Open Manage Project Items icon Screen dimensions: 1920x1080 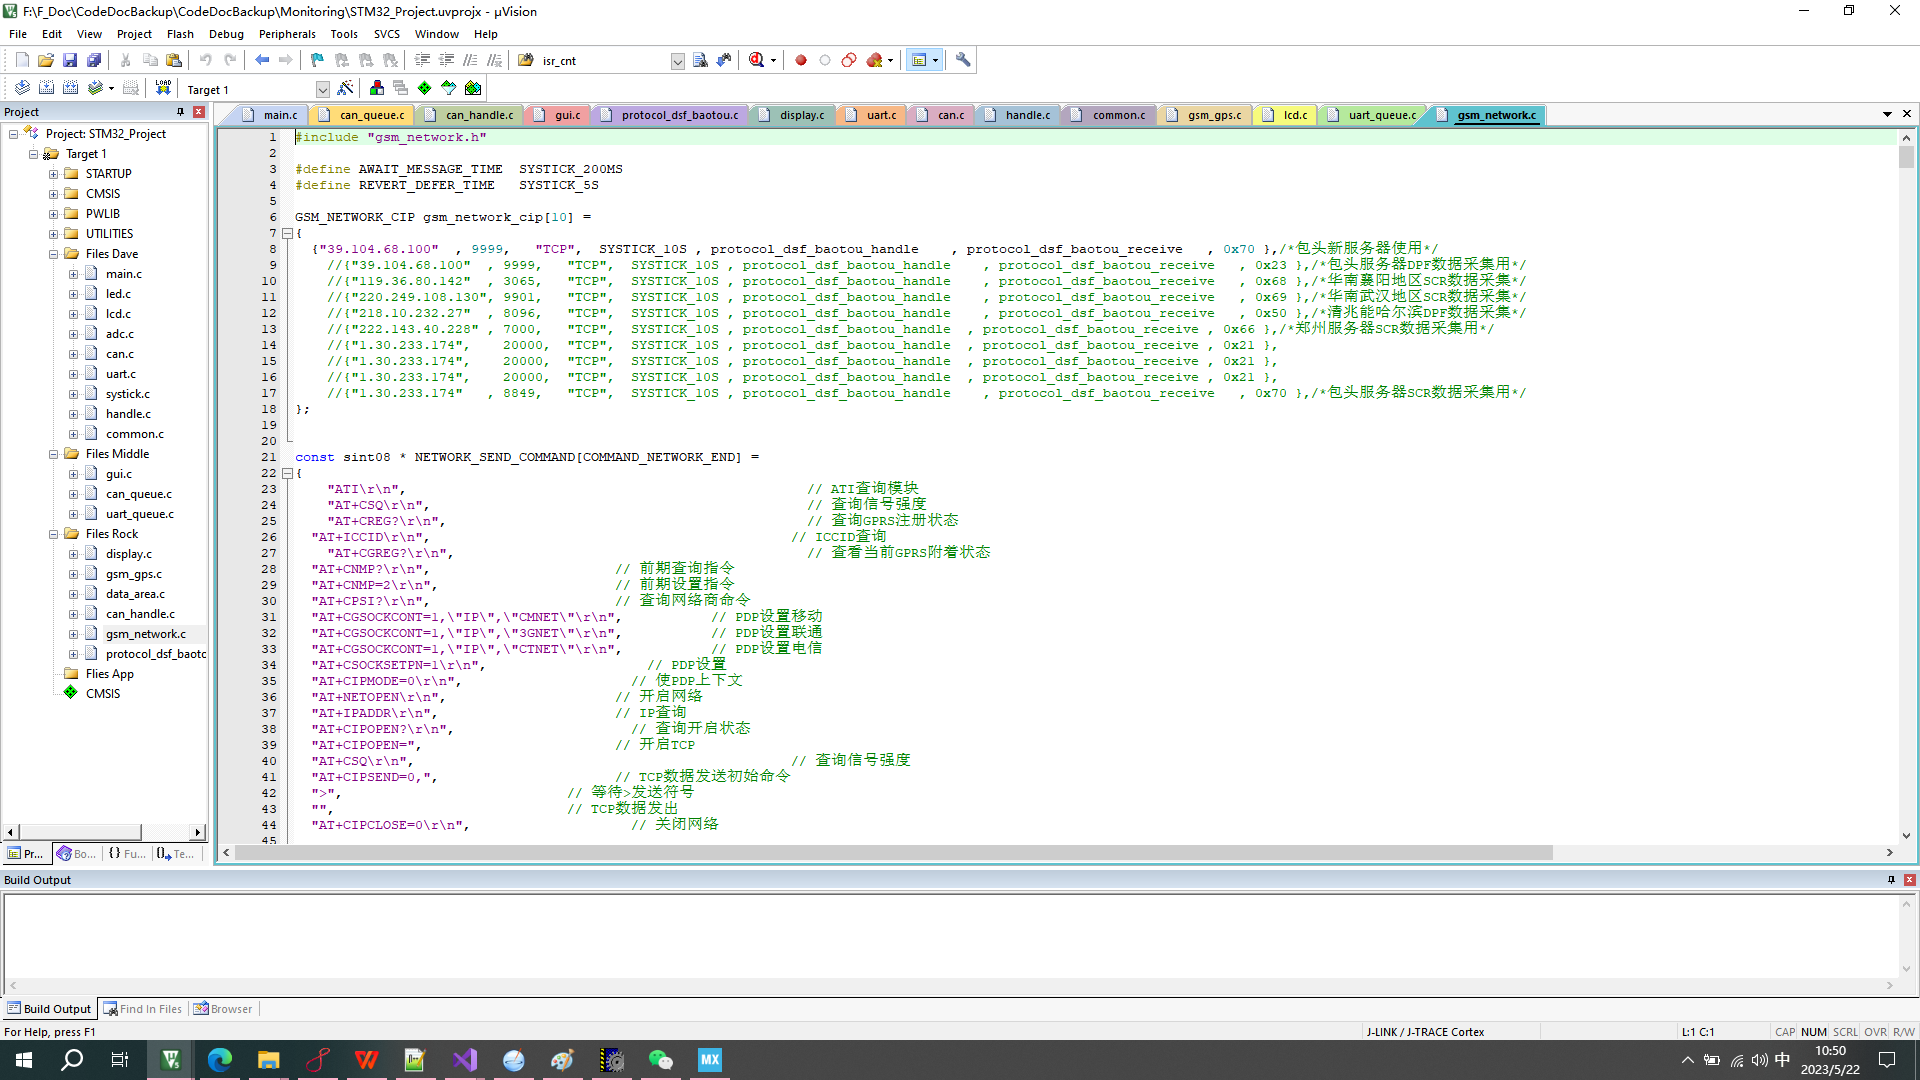(x=377, y=88)
